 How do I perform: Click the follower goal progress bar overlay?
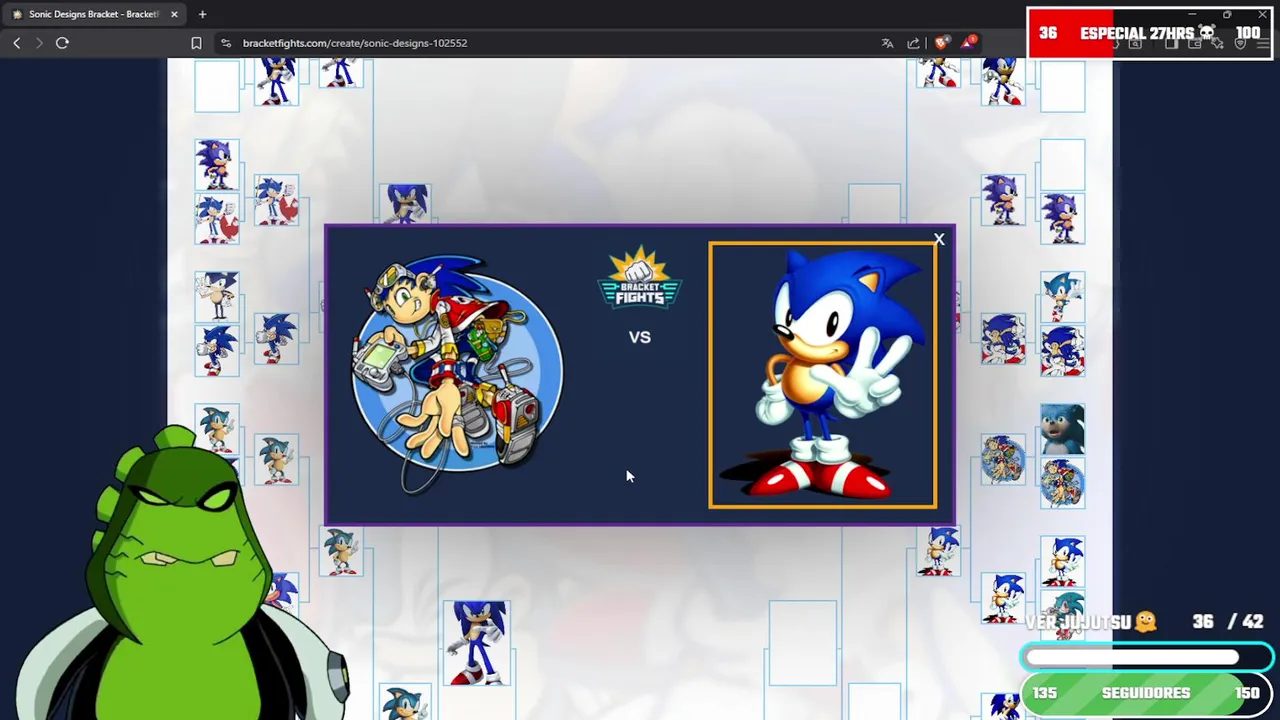click(x=1147, y=657)
